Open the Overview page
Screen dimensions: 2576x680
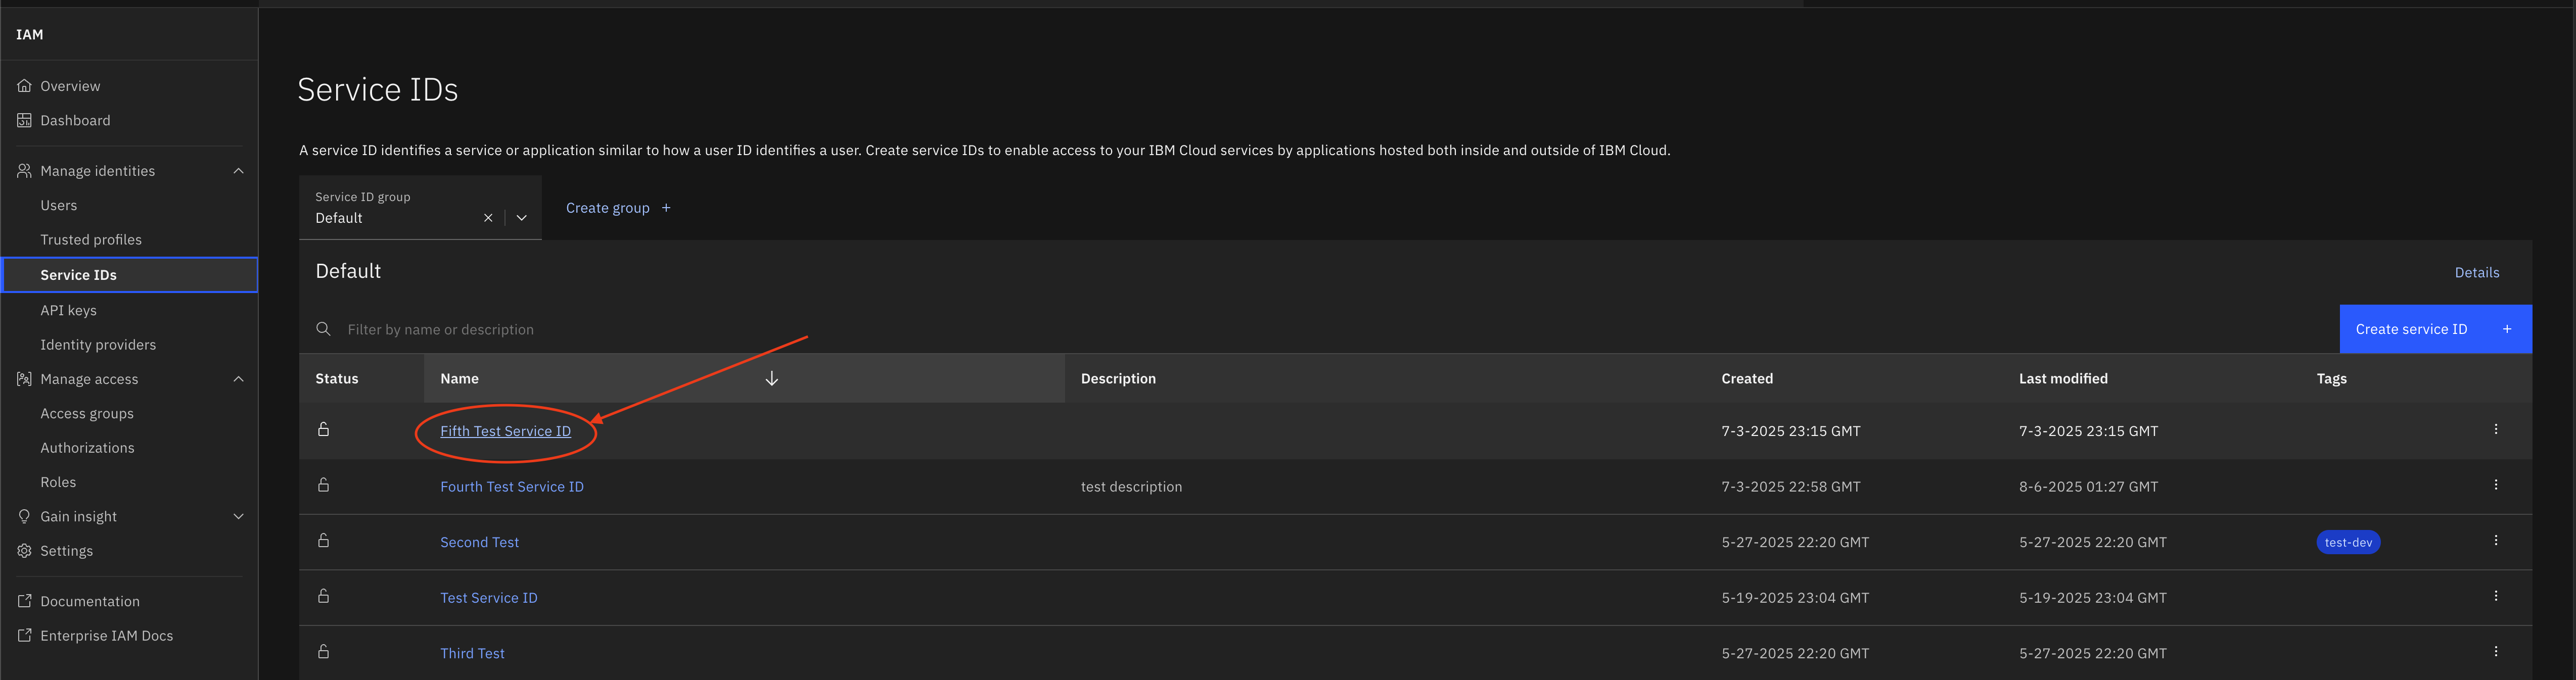[70, 86]
